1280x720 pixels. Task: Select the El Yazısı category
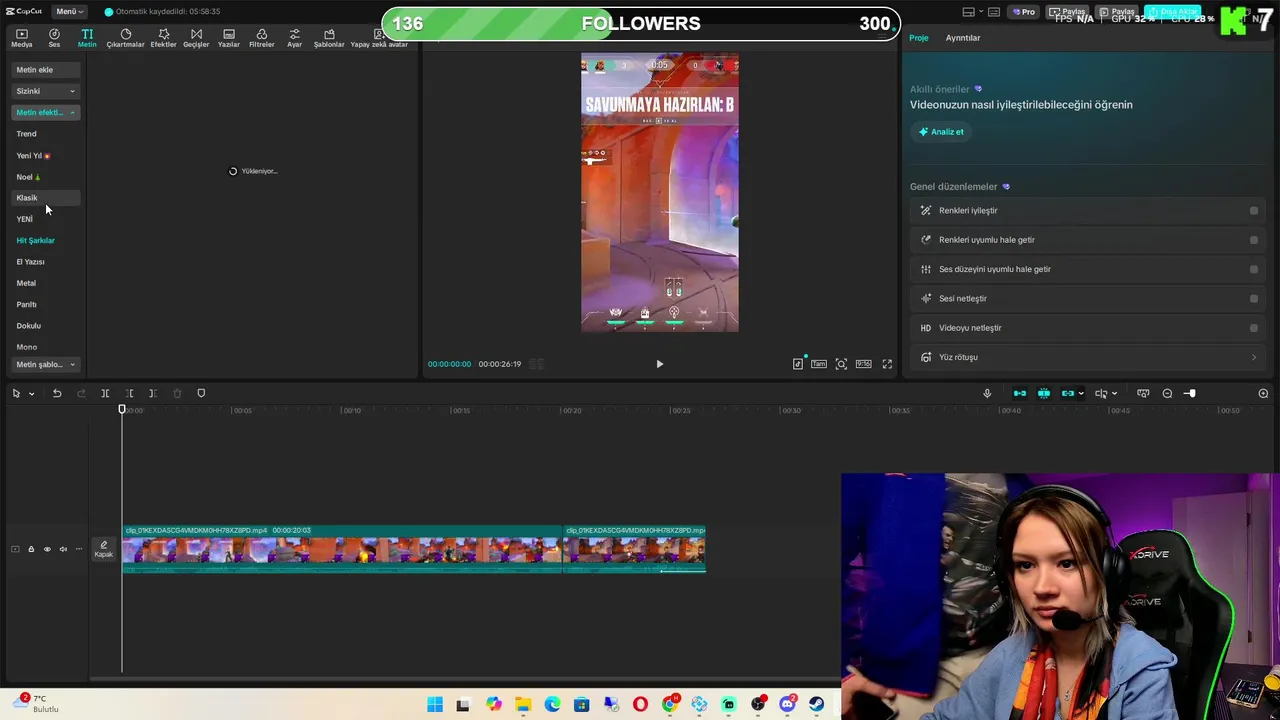tap(30, 262)
